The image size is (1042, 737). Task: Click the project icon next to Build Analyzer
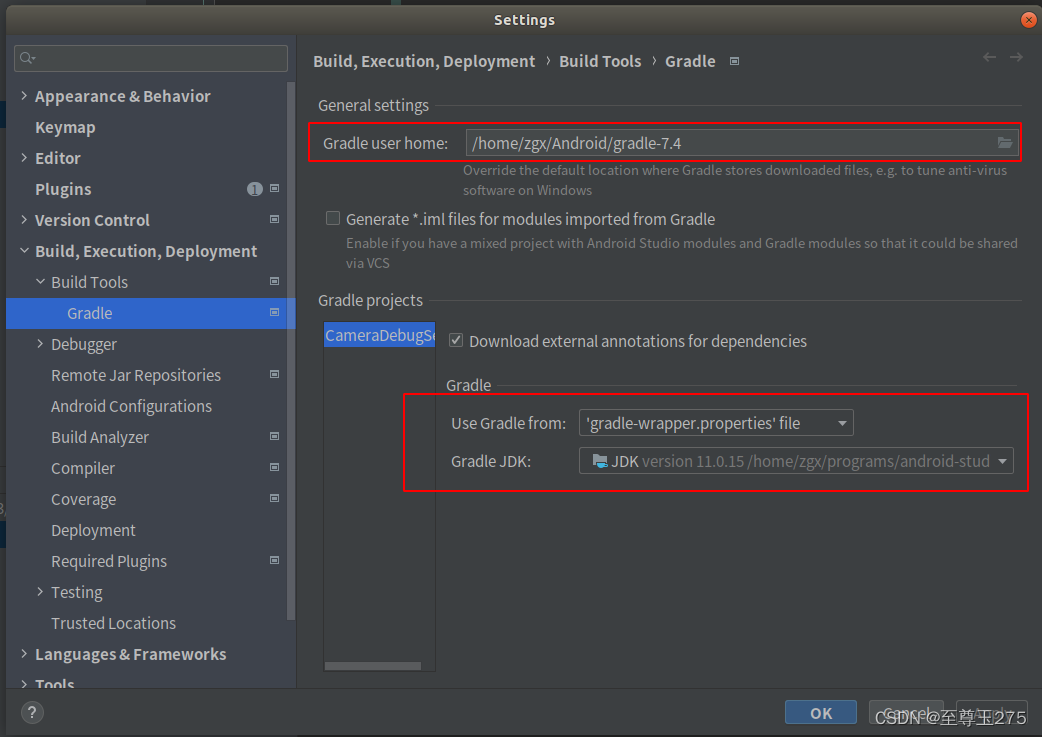click(274, 437)
